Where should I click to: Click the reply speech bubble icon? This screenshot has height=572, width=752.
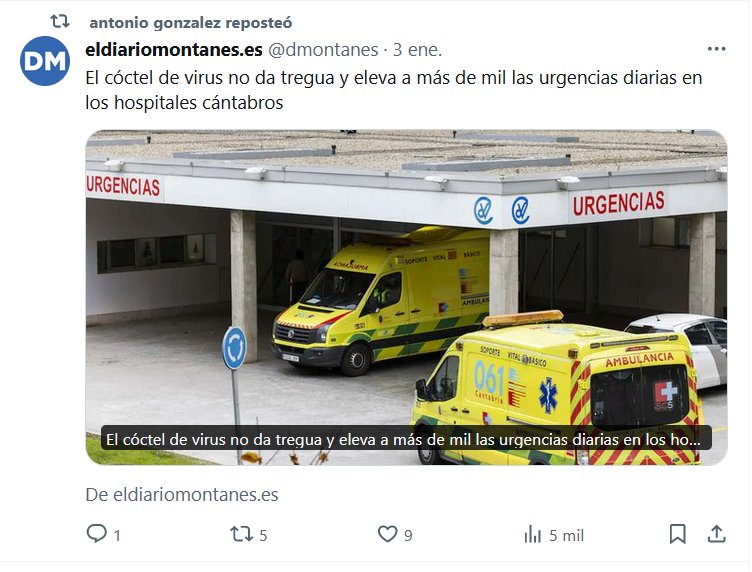[x=96, y=534]
